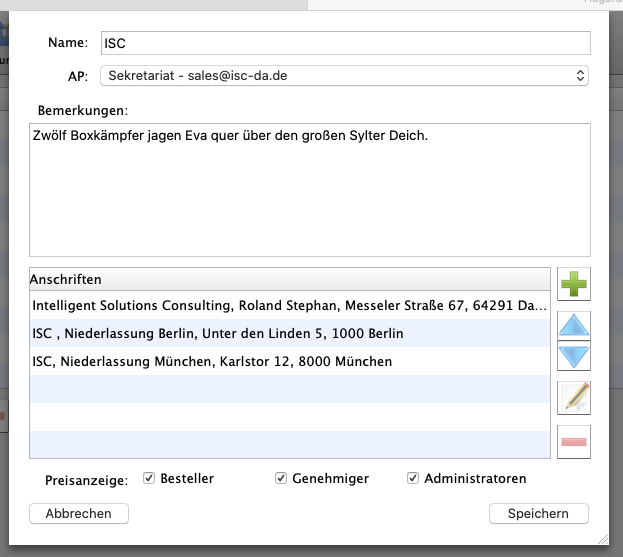The width and height of the screenshot is (623, 557).
Task: Focus the Name field containing ISC
Action: pos(346,43)
